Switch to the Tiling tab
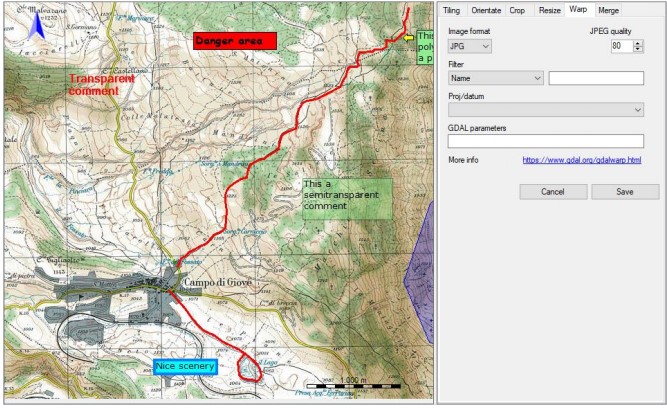 pos(451,10)
